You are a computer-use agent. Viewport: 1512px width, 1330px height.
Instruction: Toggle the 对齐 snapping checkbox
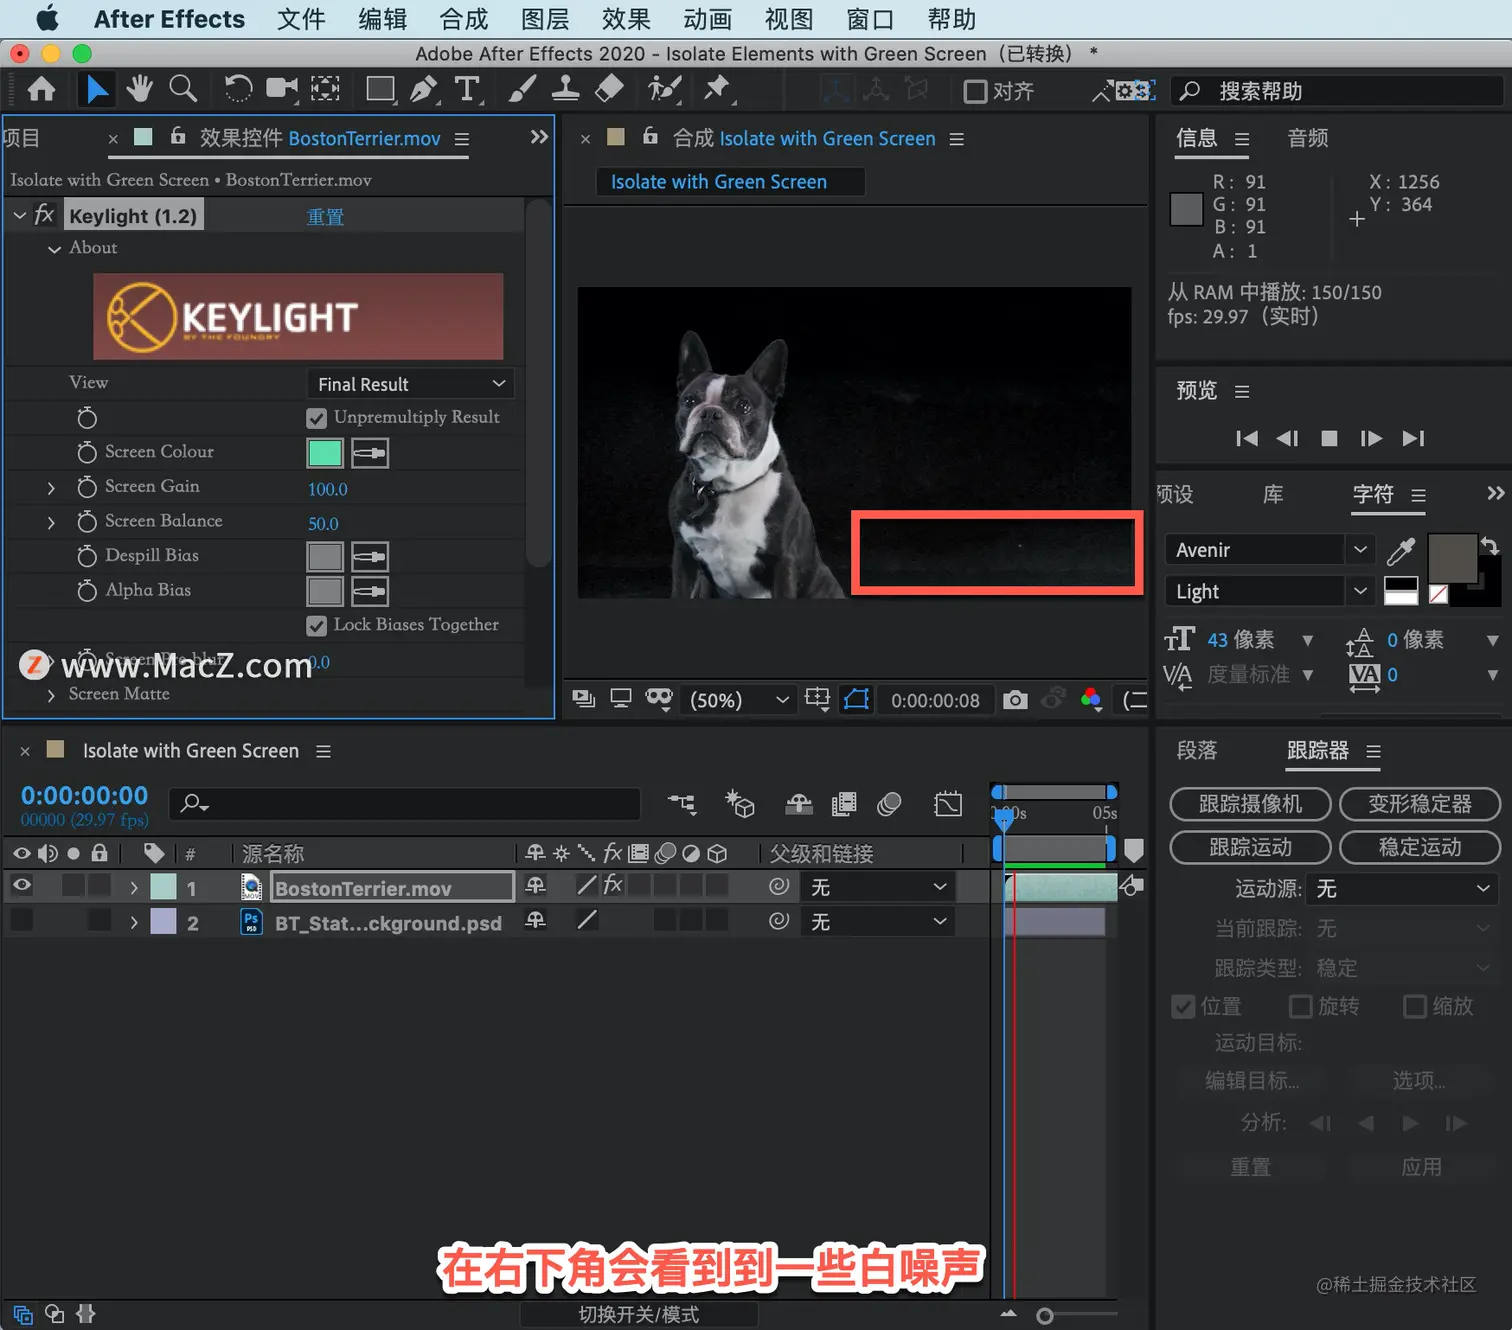click(975, 92)
